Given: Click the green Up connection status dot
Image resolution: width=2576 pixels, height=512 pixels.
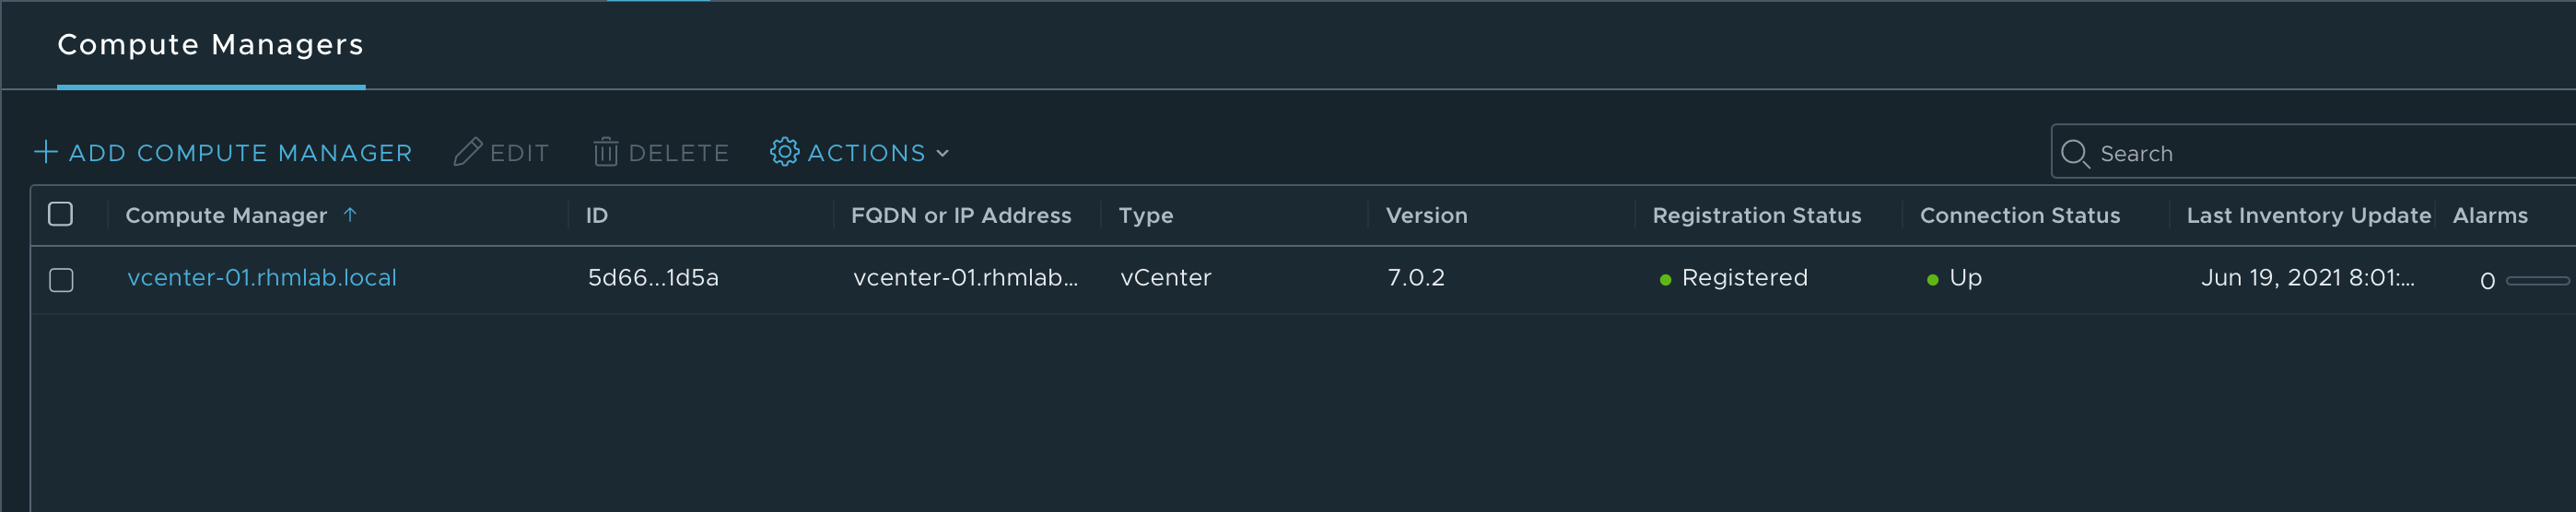Looking at the screenshot, I should 1933,280.
